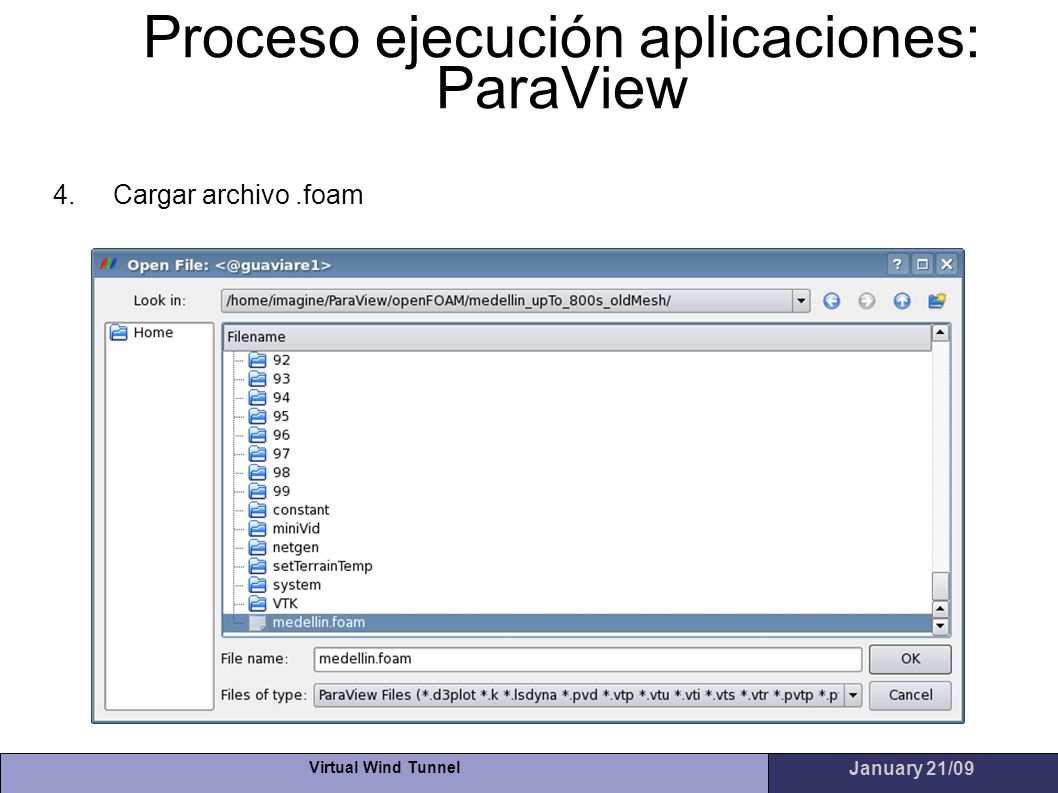Select the Home entry in sidebar
The width and height of the screenshot is (1058, 793).
click(x=153, y=333)
